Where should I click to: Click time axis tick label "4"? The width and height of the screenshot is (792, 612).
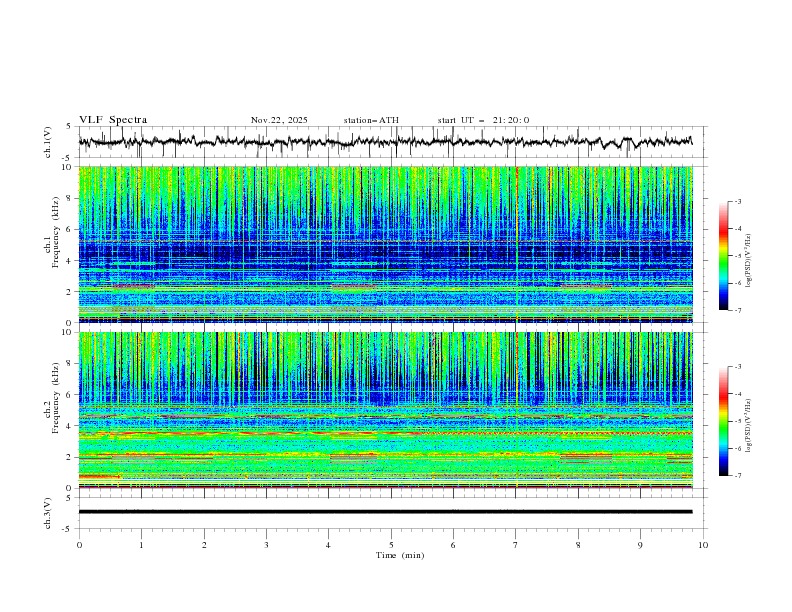(x=329, y=545)
